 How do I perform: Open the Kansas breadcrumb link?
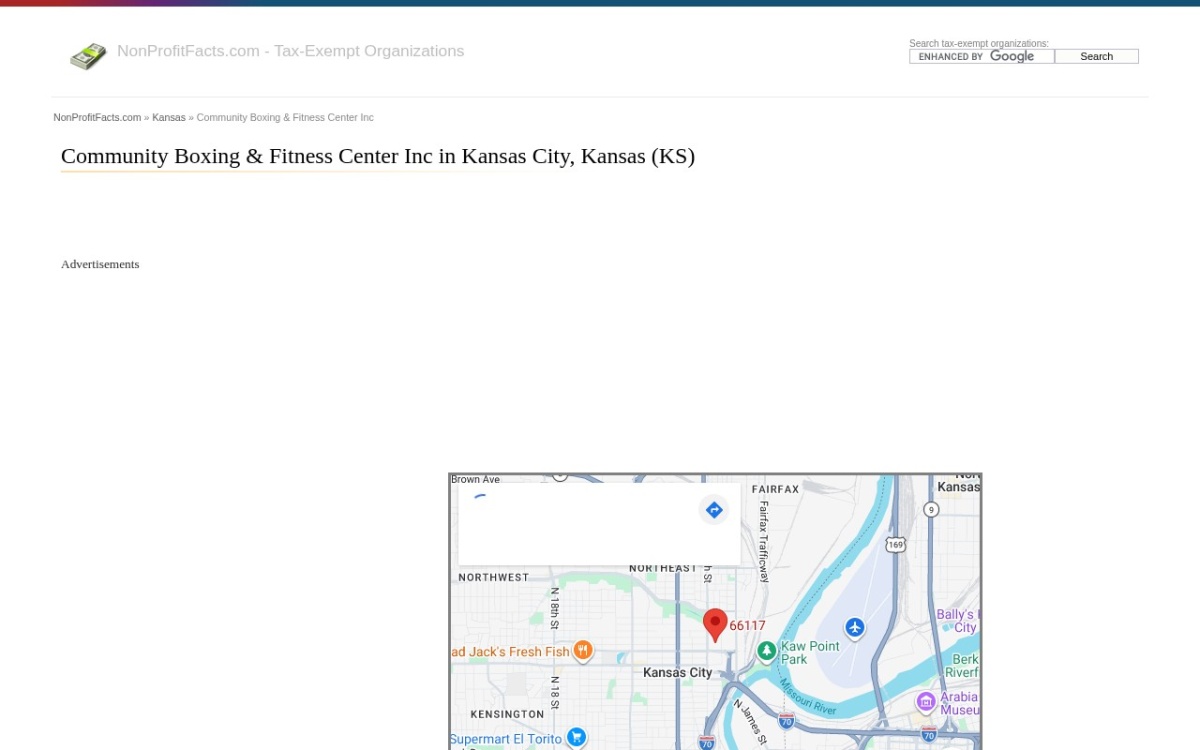[169, 117]
